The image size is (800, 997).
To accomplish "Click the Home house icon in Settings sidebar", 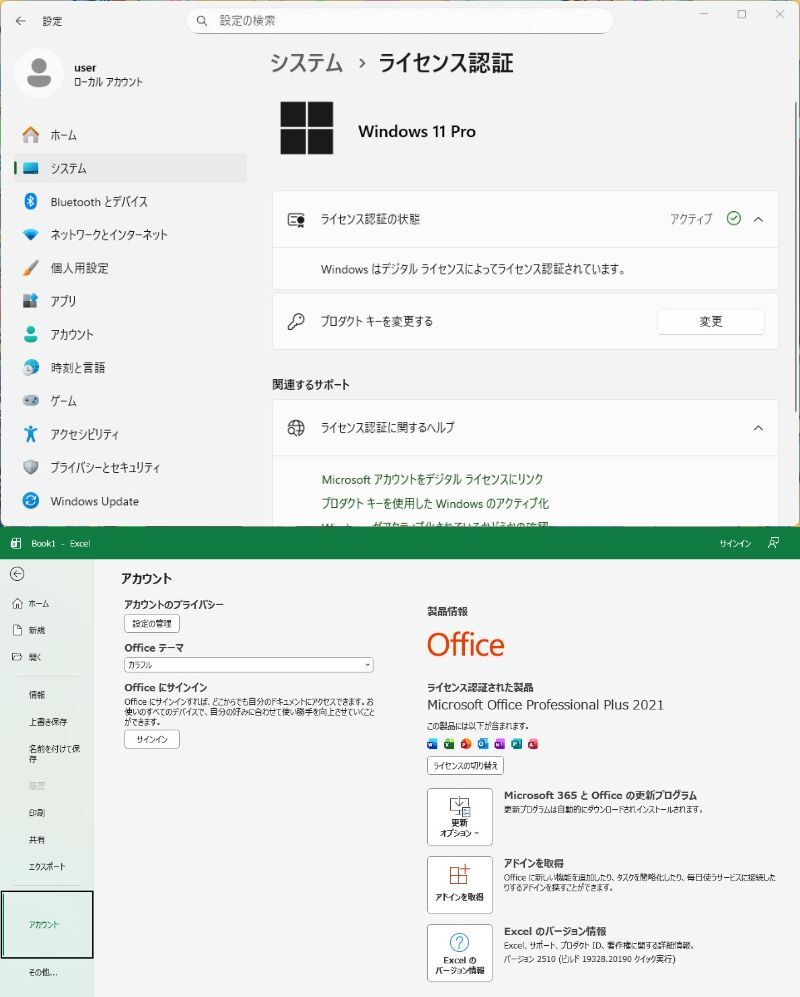I will 31,135.
